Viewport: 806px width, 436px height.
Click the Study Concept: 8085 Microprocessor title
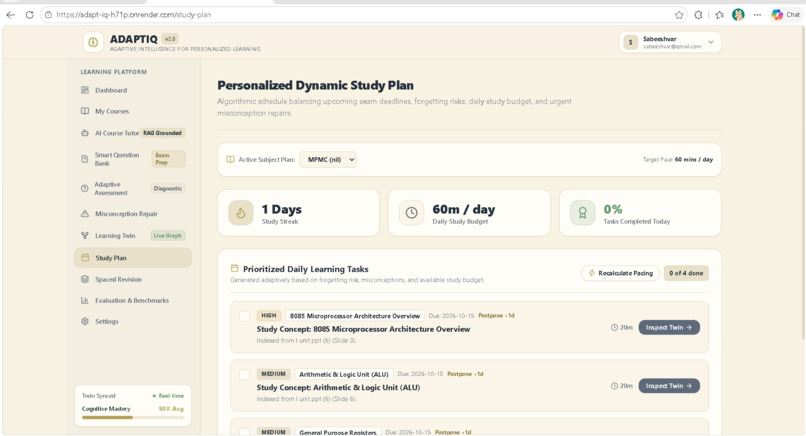[363, 329]
